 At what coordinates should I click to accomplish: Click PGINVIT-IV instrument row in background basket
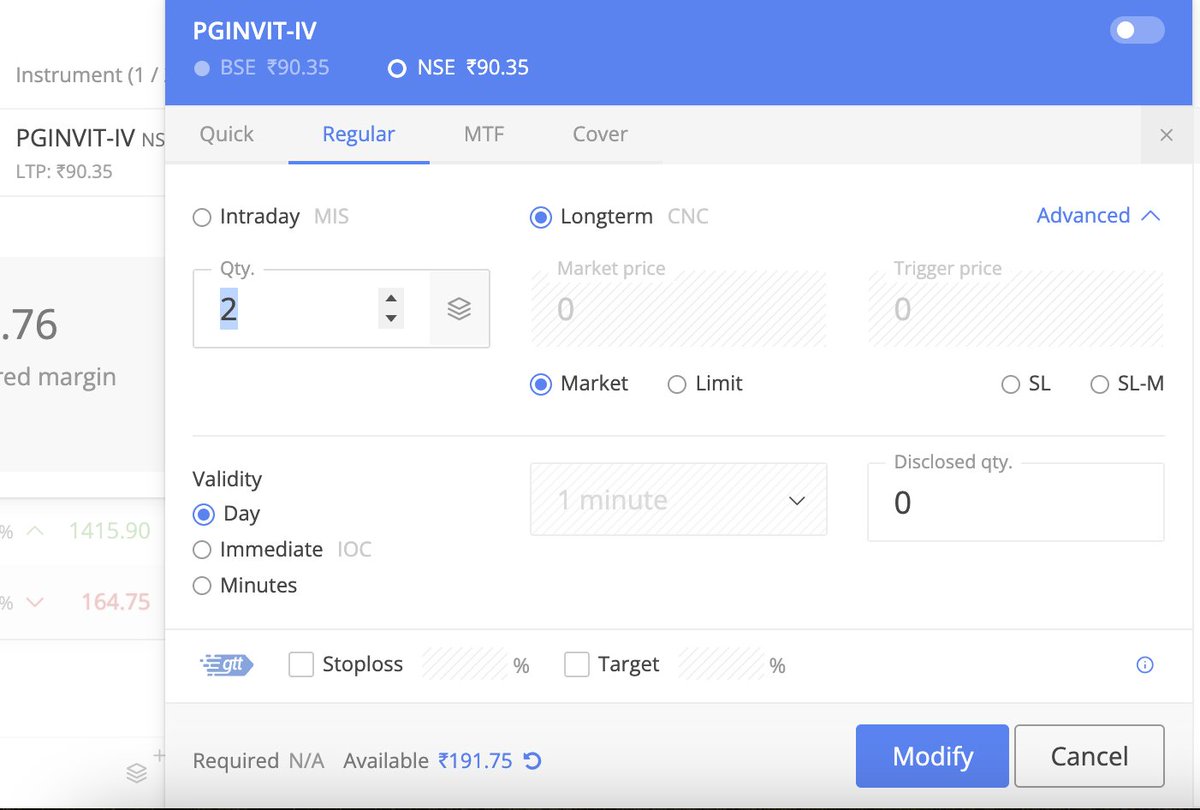click(x=82, y=153)
